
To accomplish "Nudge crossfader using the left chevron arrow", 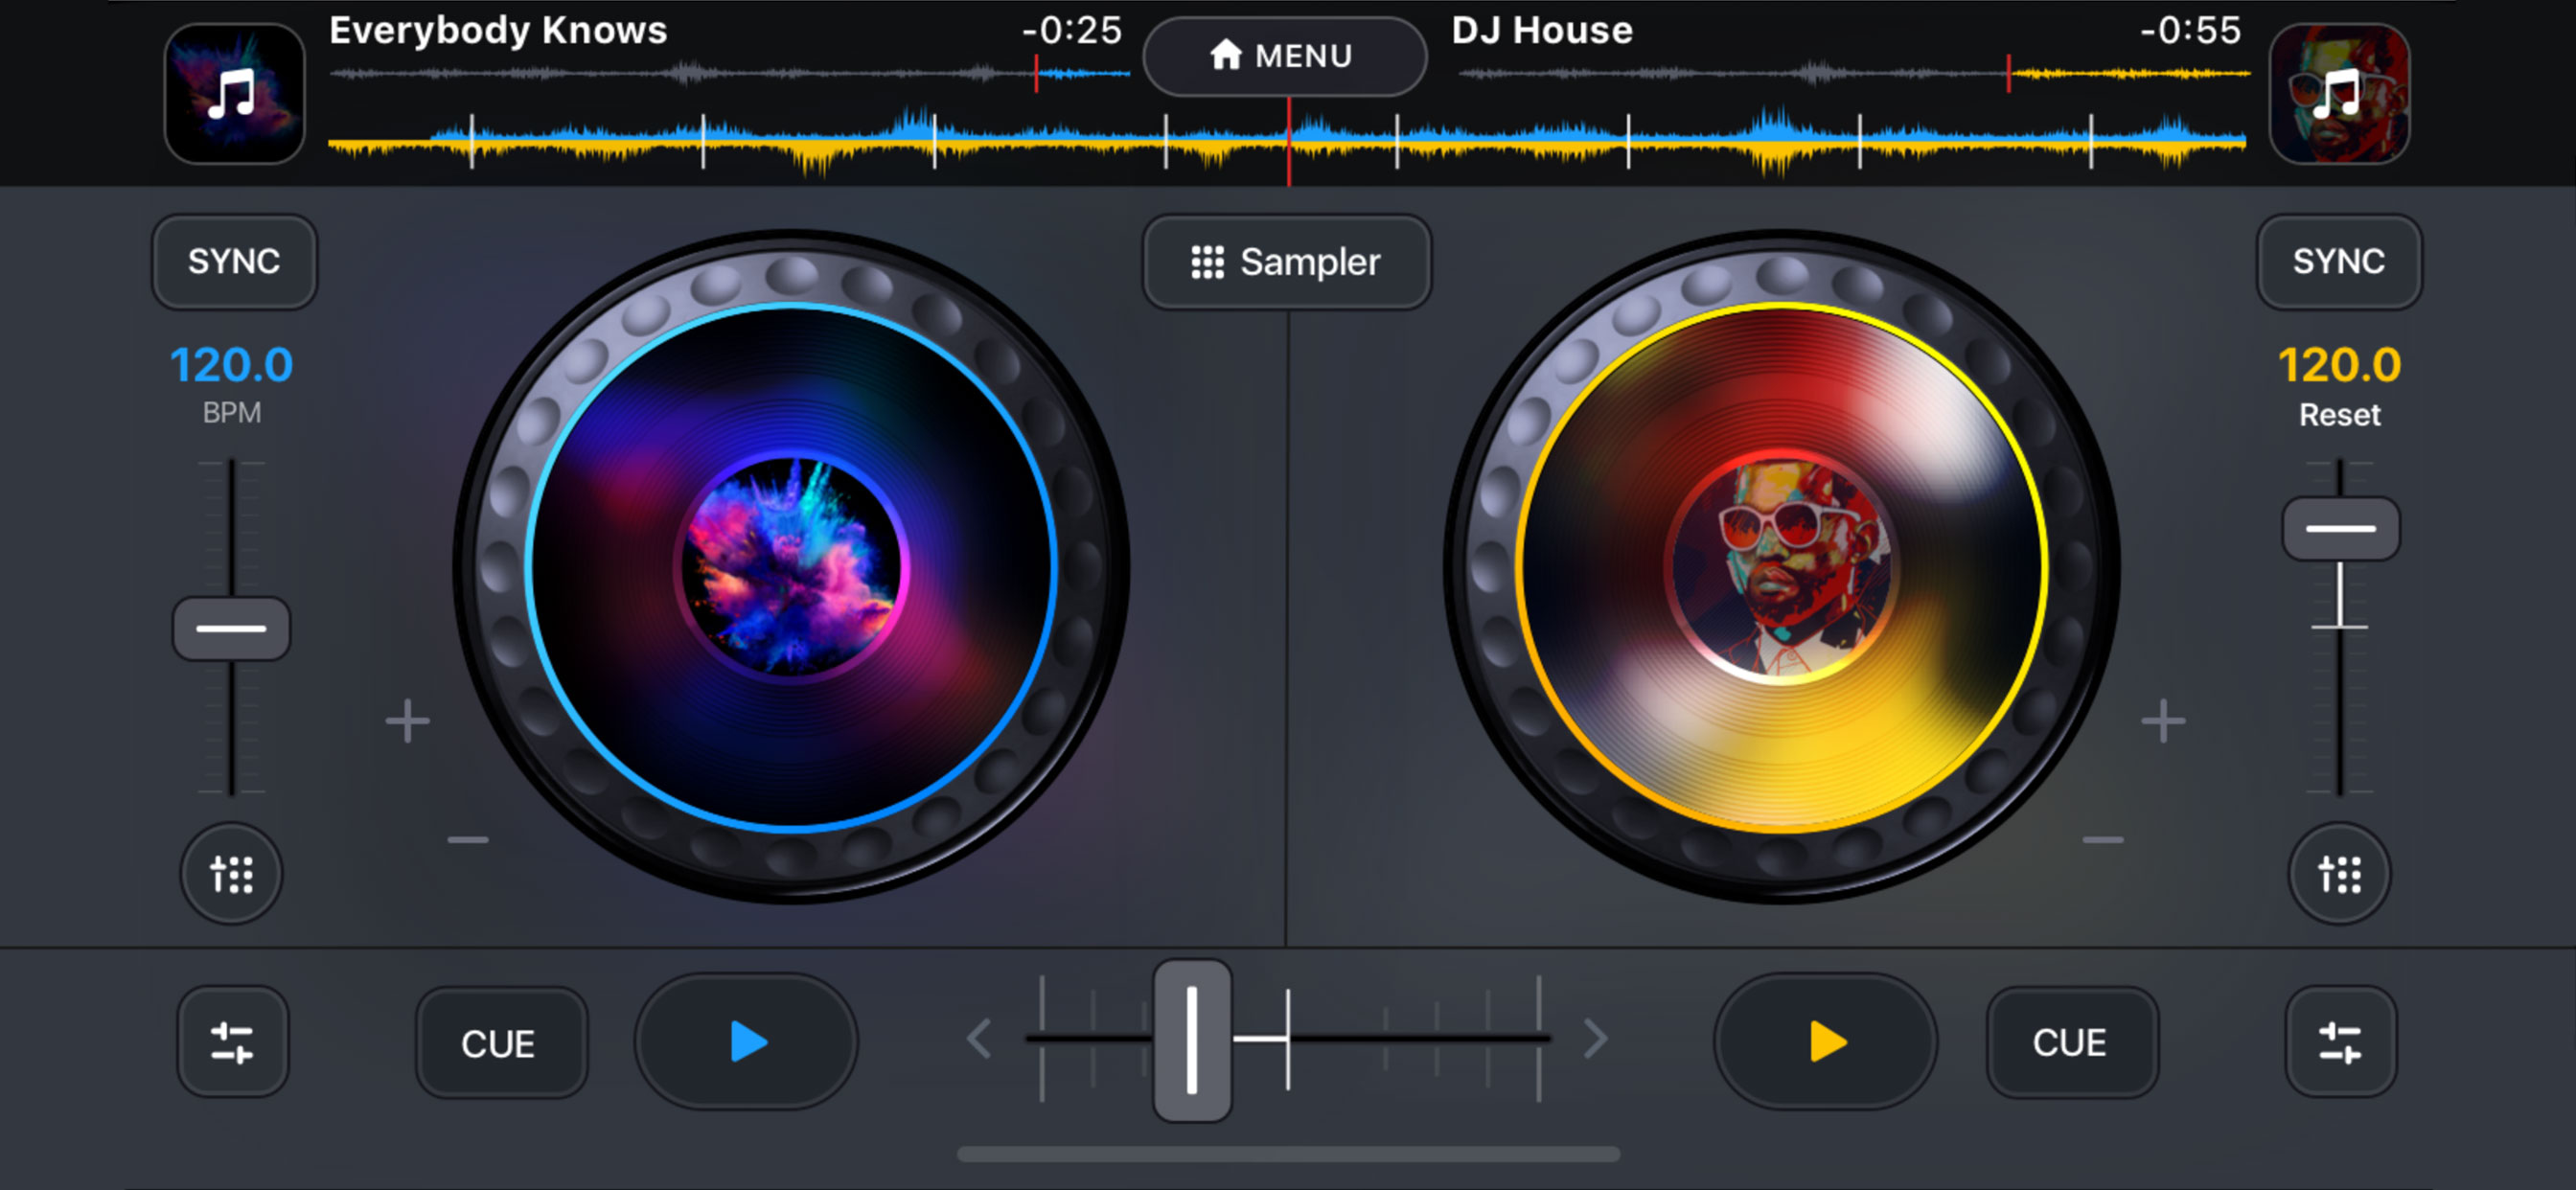I will coord(979,1039).
